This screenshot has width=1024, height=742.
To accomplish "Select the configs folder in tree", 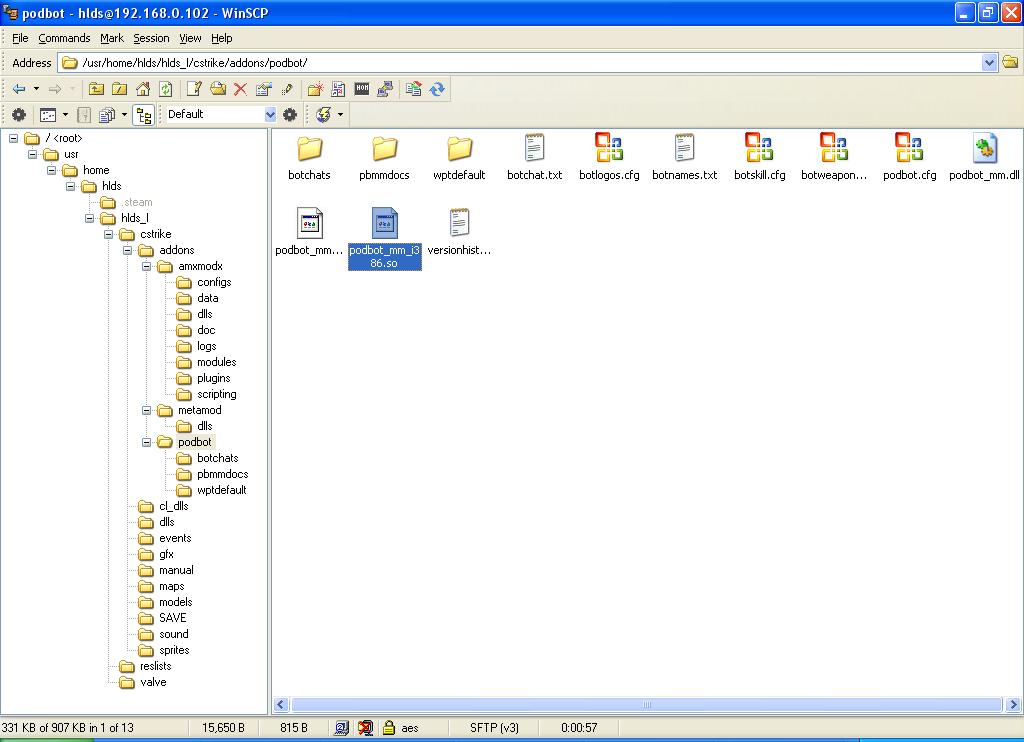I will [x=214, y=282].
